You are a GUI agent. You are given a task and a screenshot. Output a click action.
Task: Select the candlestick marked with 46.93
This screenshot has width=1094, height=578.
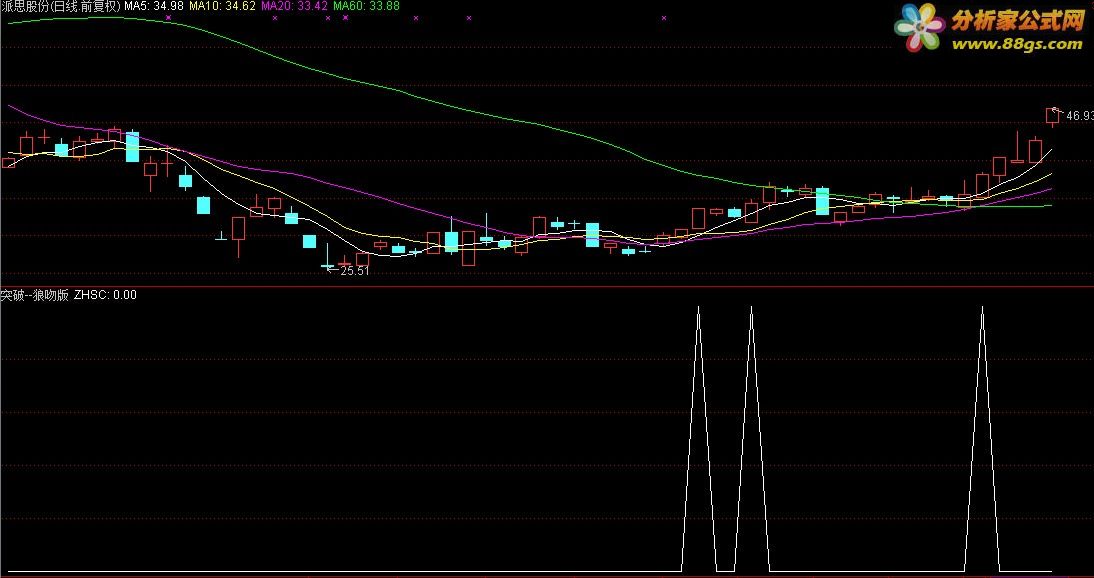1052,117
